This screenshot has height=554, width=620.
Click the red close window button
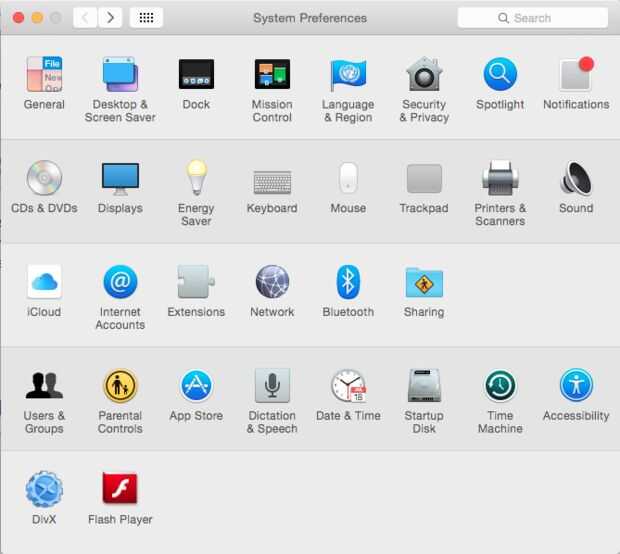coord(18,18)
